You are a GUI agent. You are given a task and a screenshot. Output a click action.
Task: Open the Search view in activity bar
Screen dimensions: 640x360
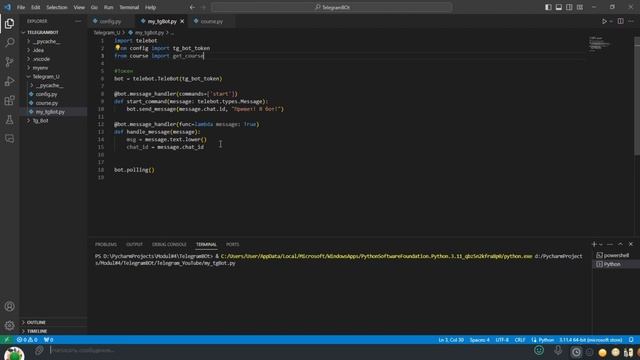[9, 42]
